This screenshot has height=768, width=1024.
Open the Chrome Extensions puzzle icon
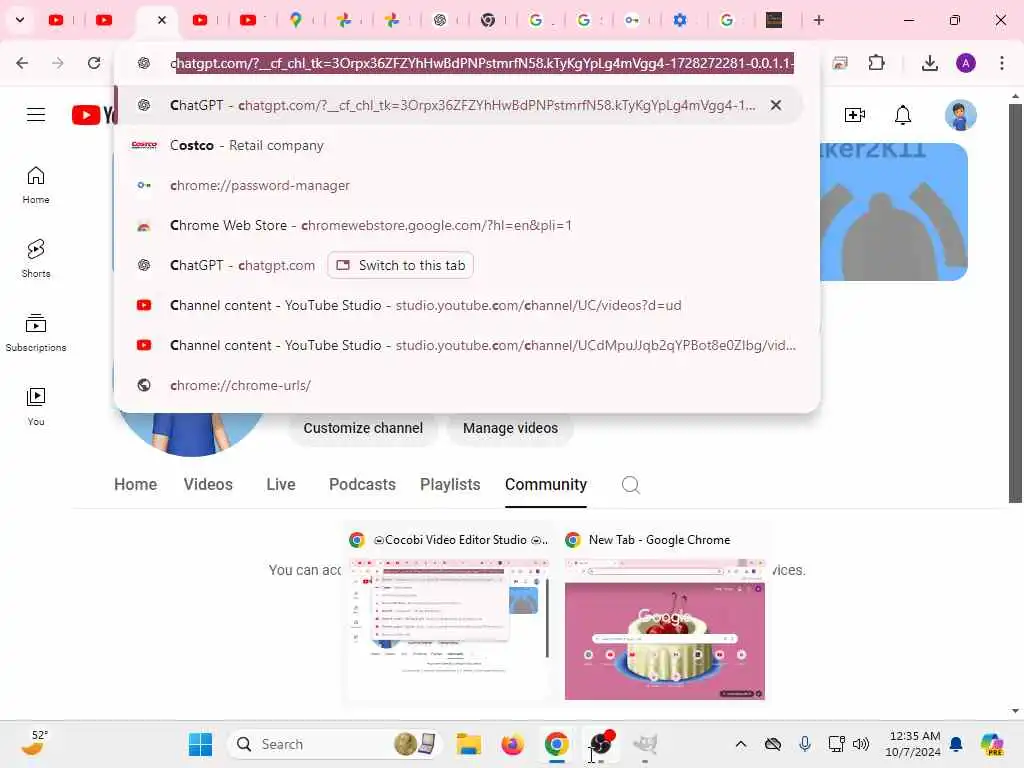point(876,63)
